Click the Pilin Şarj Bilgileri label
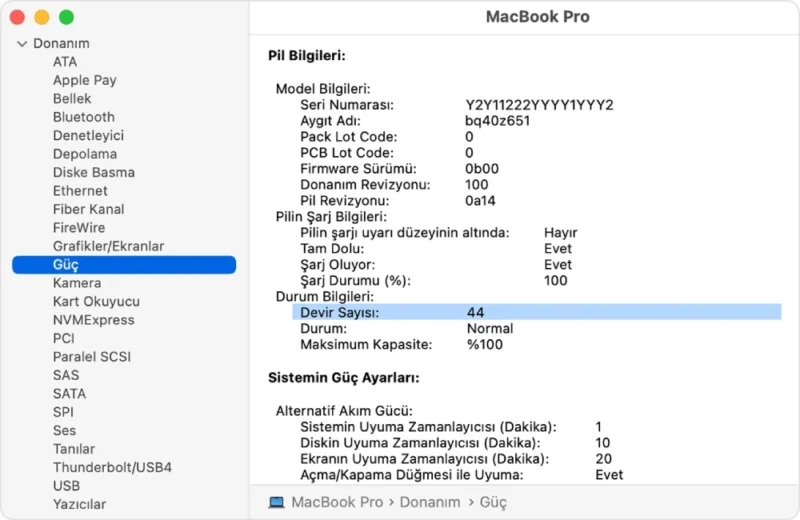Viewport: 800px width, 520px height. click(331, 217)
